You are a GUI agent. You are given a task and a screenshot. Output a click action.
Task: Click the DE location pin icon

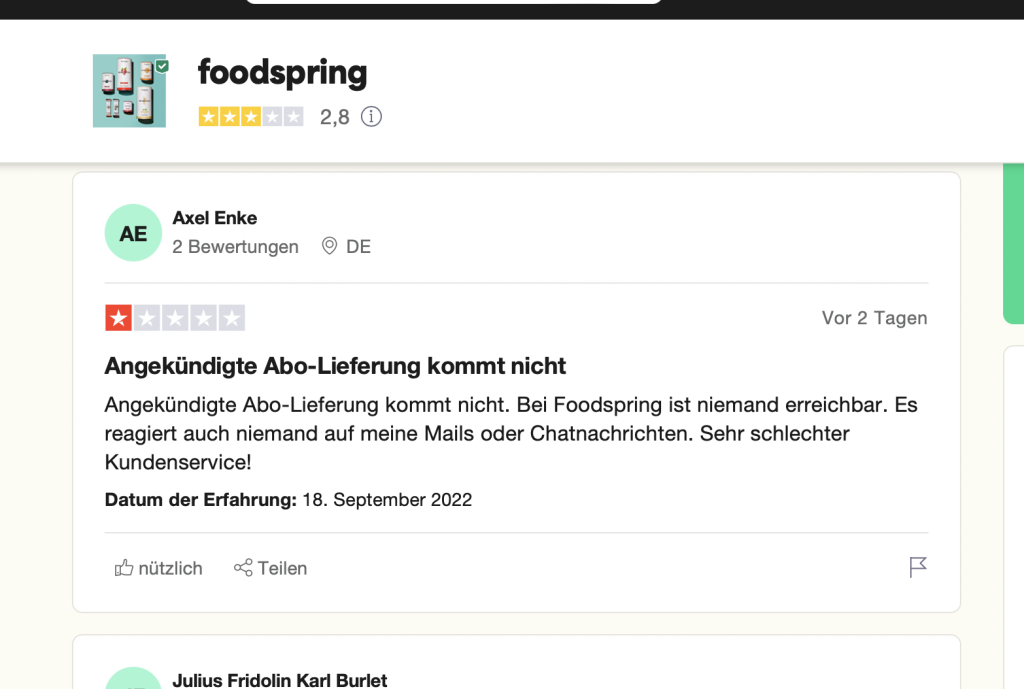click(x=329, y=246)
